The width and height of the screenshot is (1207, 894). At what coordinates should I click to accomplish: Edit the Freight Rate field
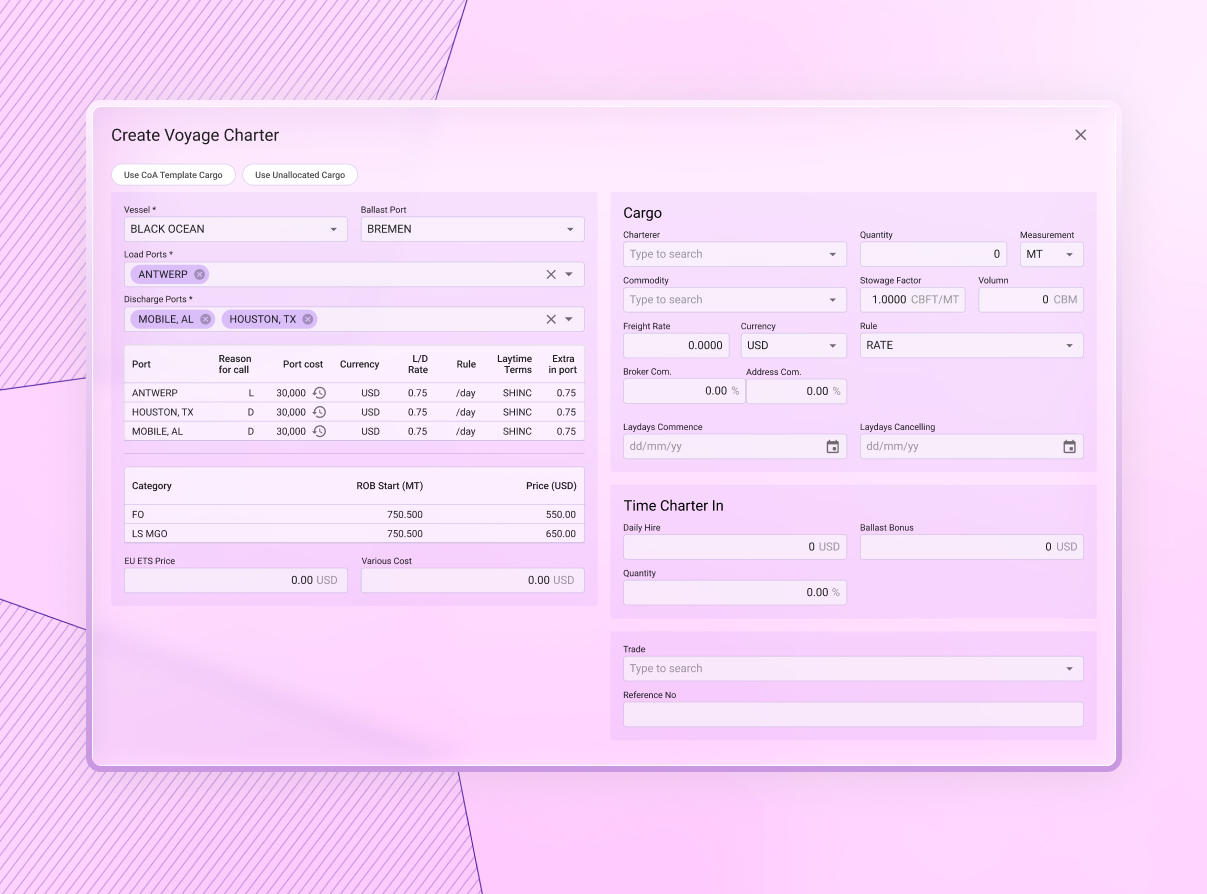[x=676, y=345]
